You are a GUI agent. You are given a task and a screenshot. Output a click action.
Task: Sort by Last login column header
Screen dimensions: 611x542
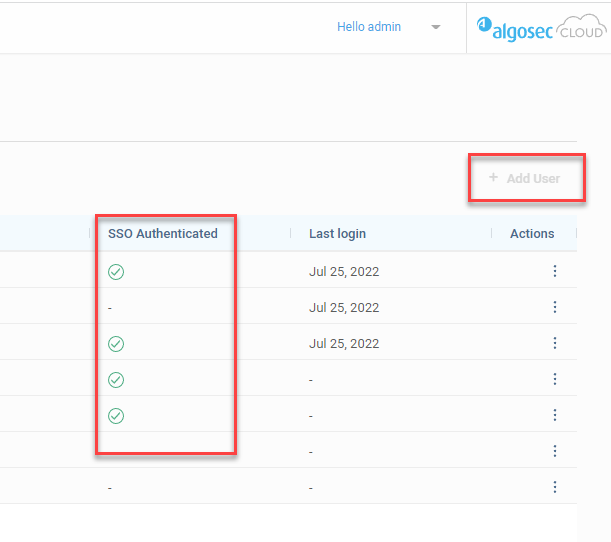point(337,233)
